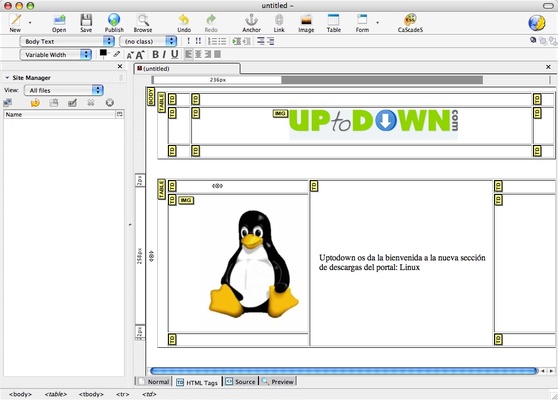
Task: Select <tr> in the status bar
Action: click(x=122, y=394)
